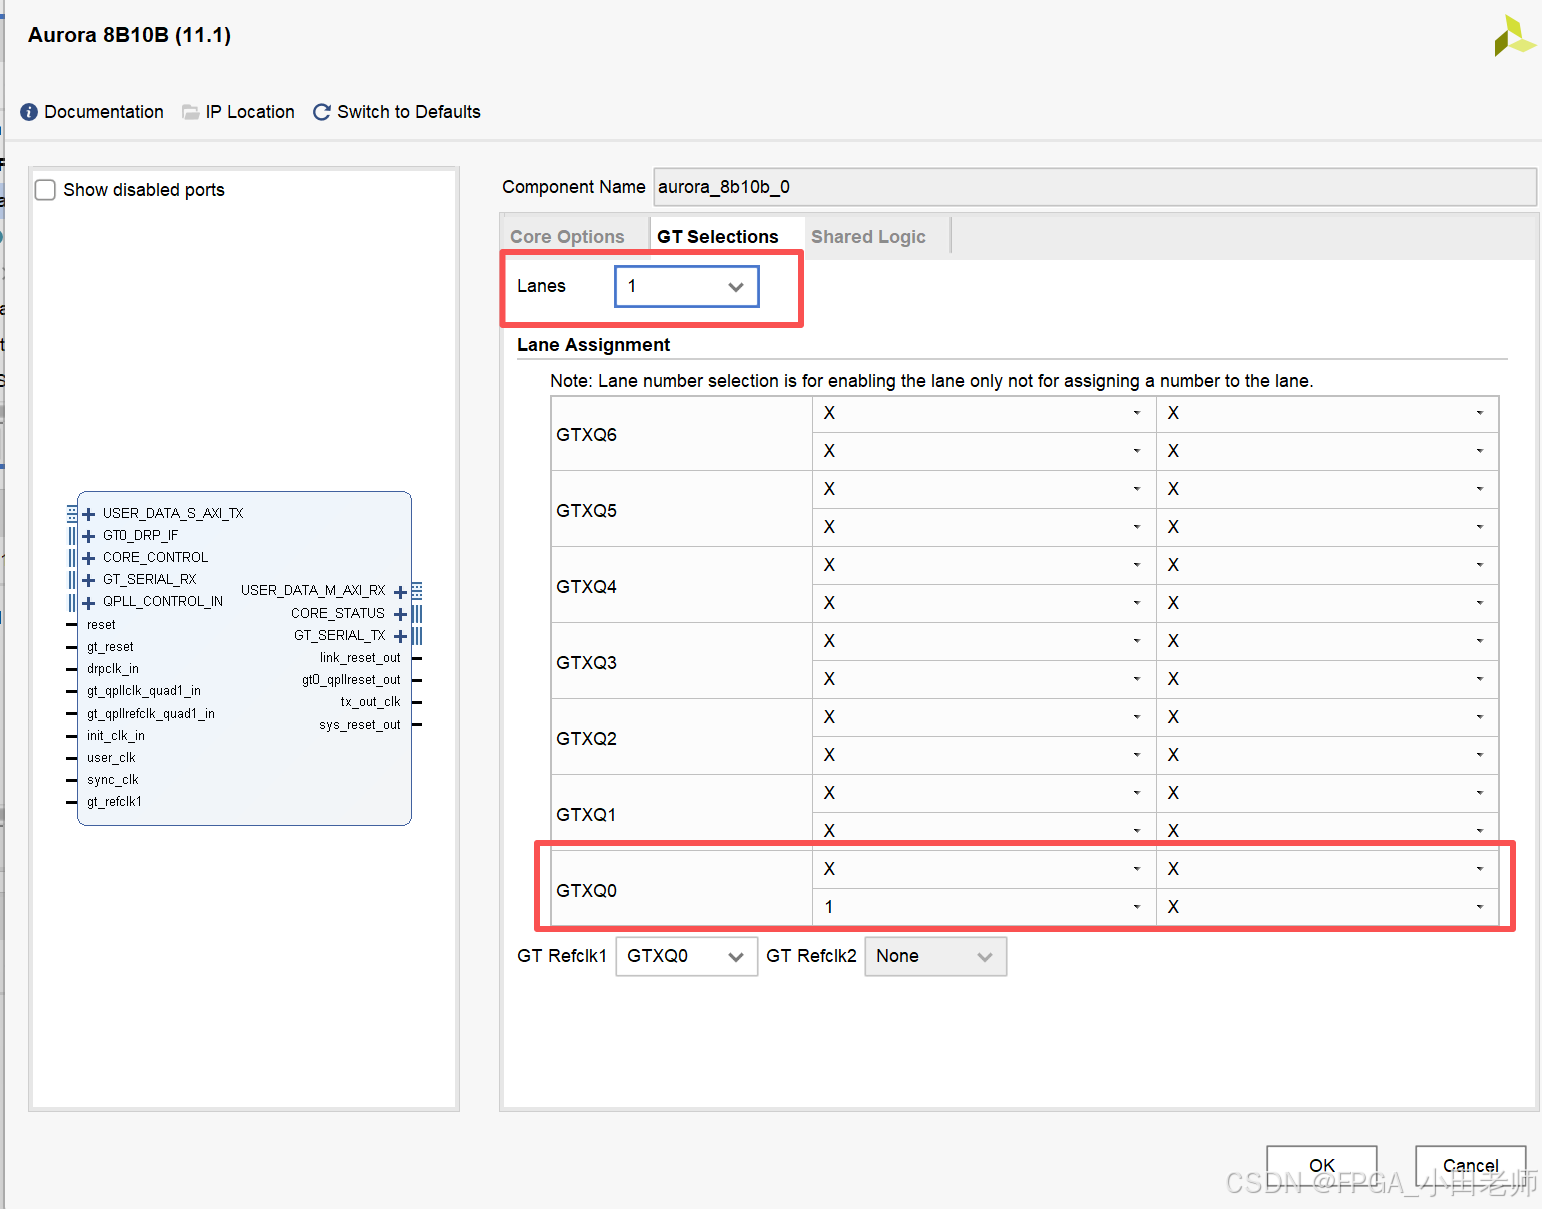Select the link_reset_out port label
Screen dimensions: 1542x1209
[360, 658]
